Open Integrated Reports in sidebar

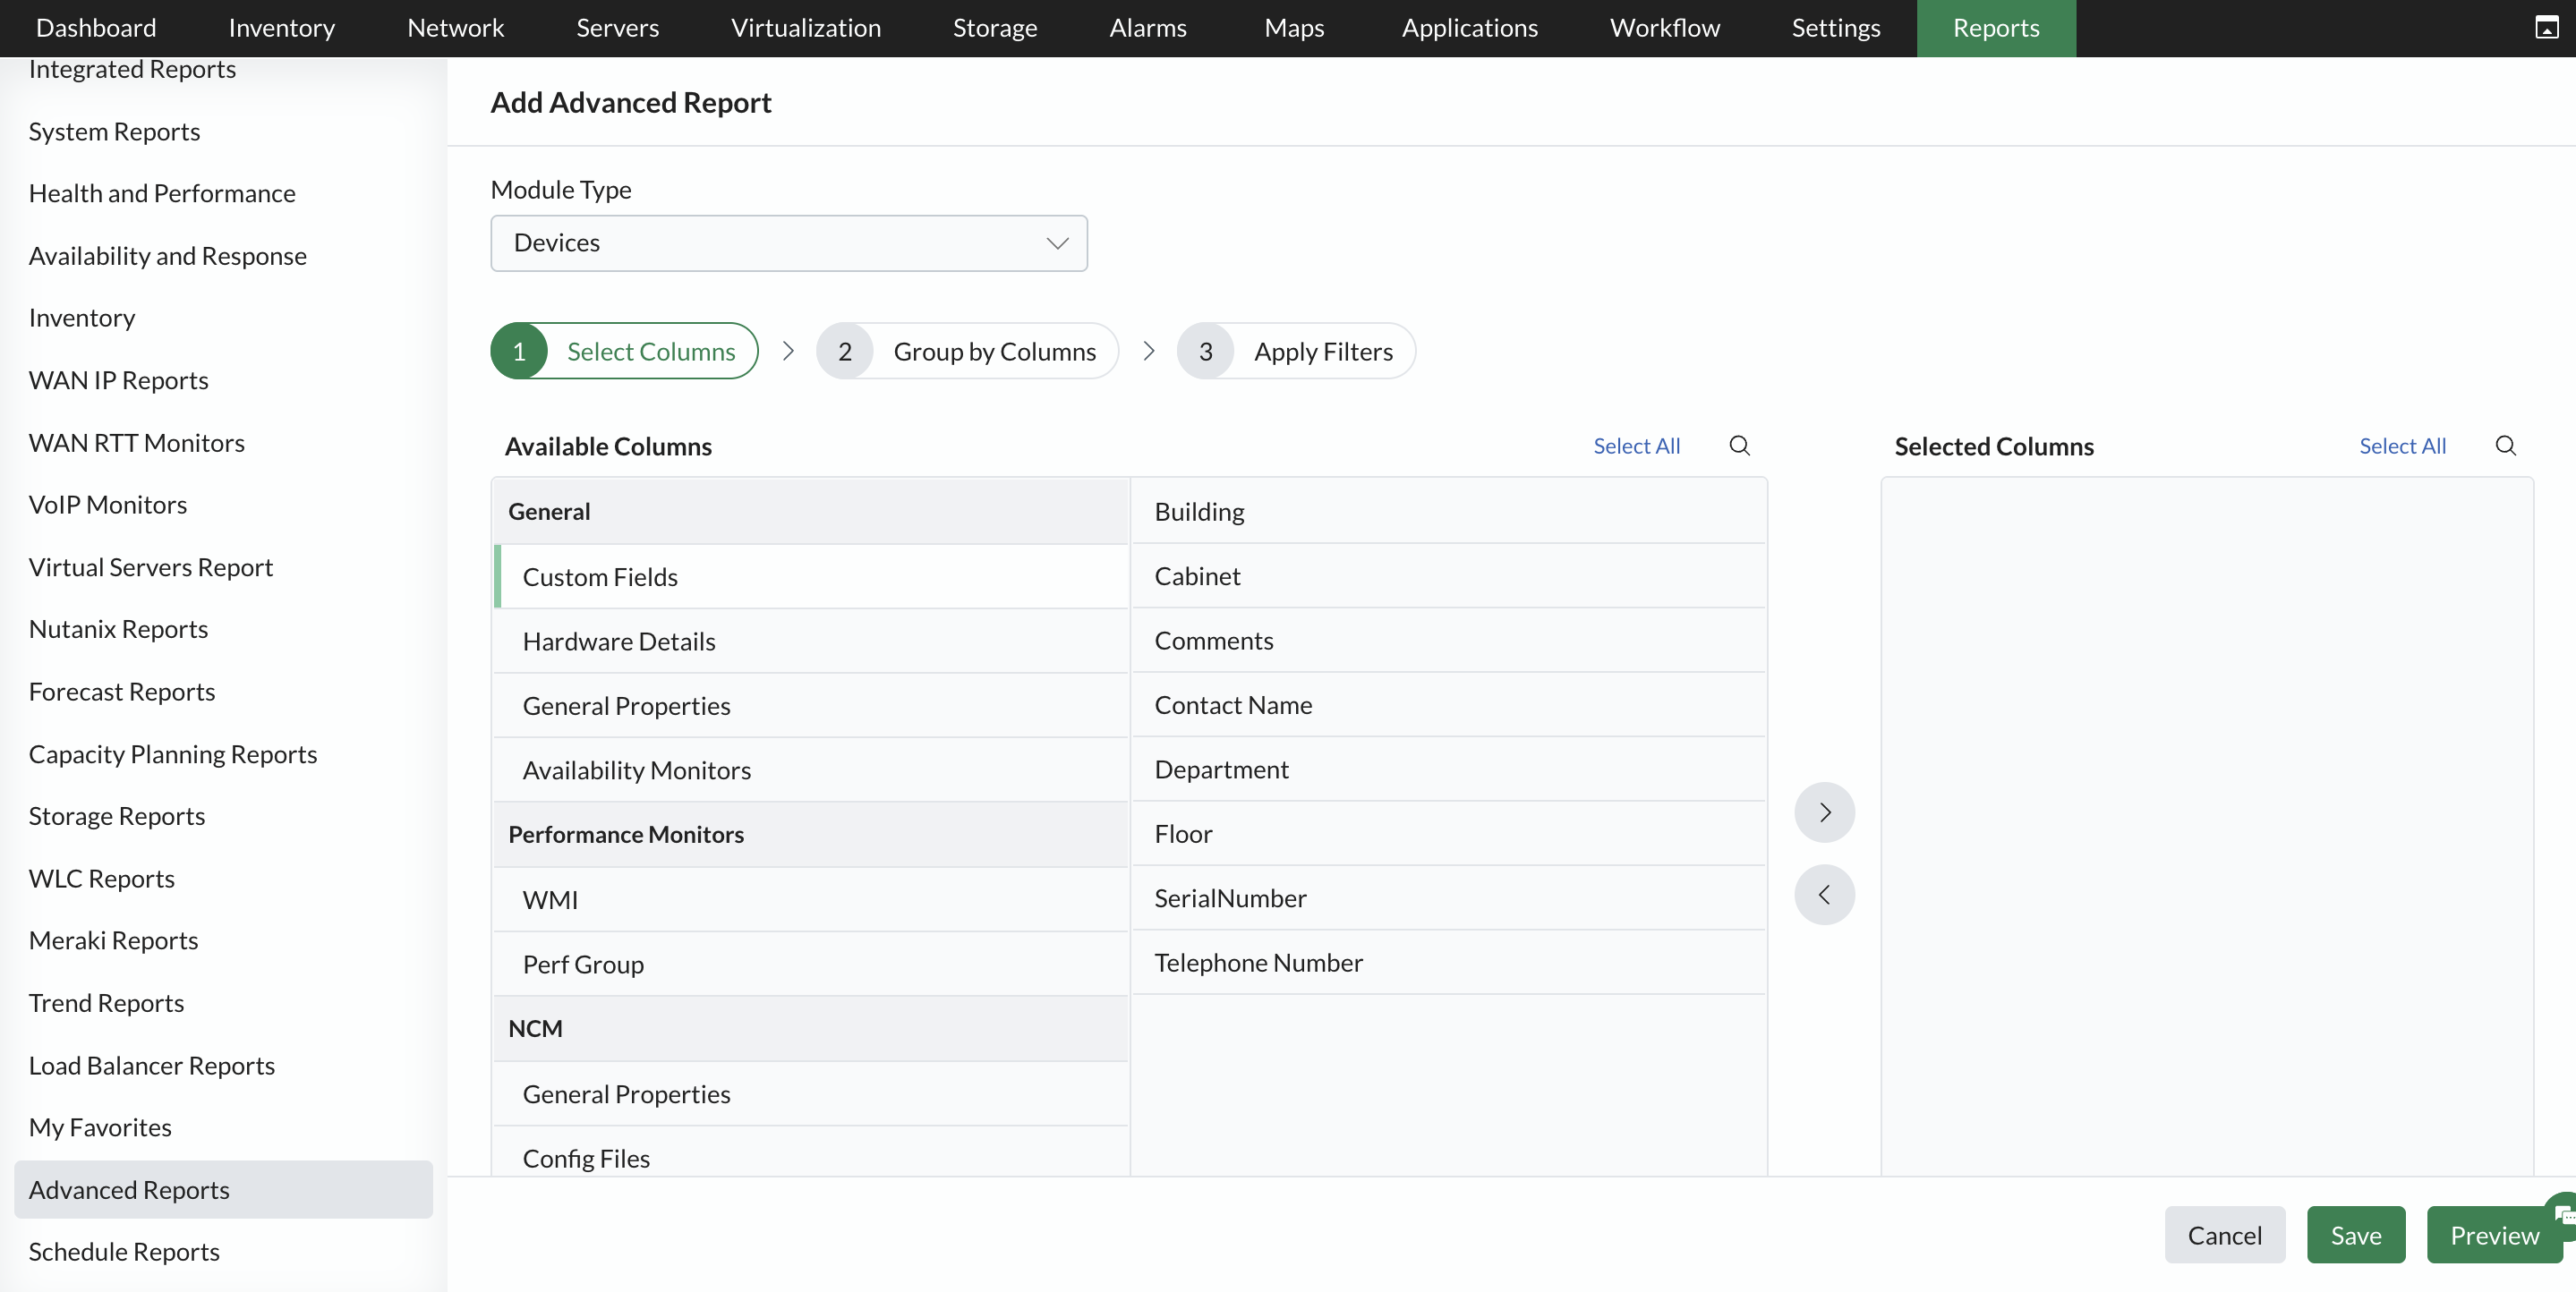[132, 69]
